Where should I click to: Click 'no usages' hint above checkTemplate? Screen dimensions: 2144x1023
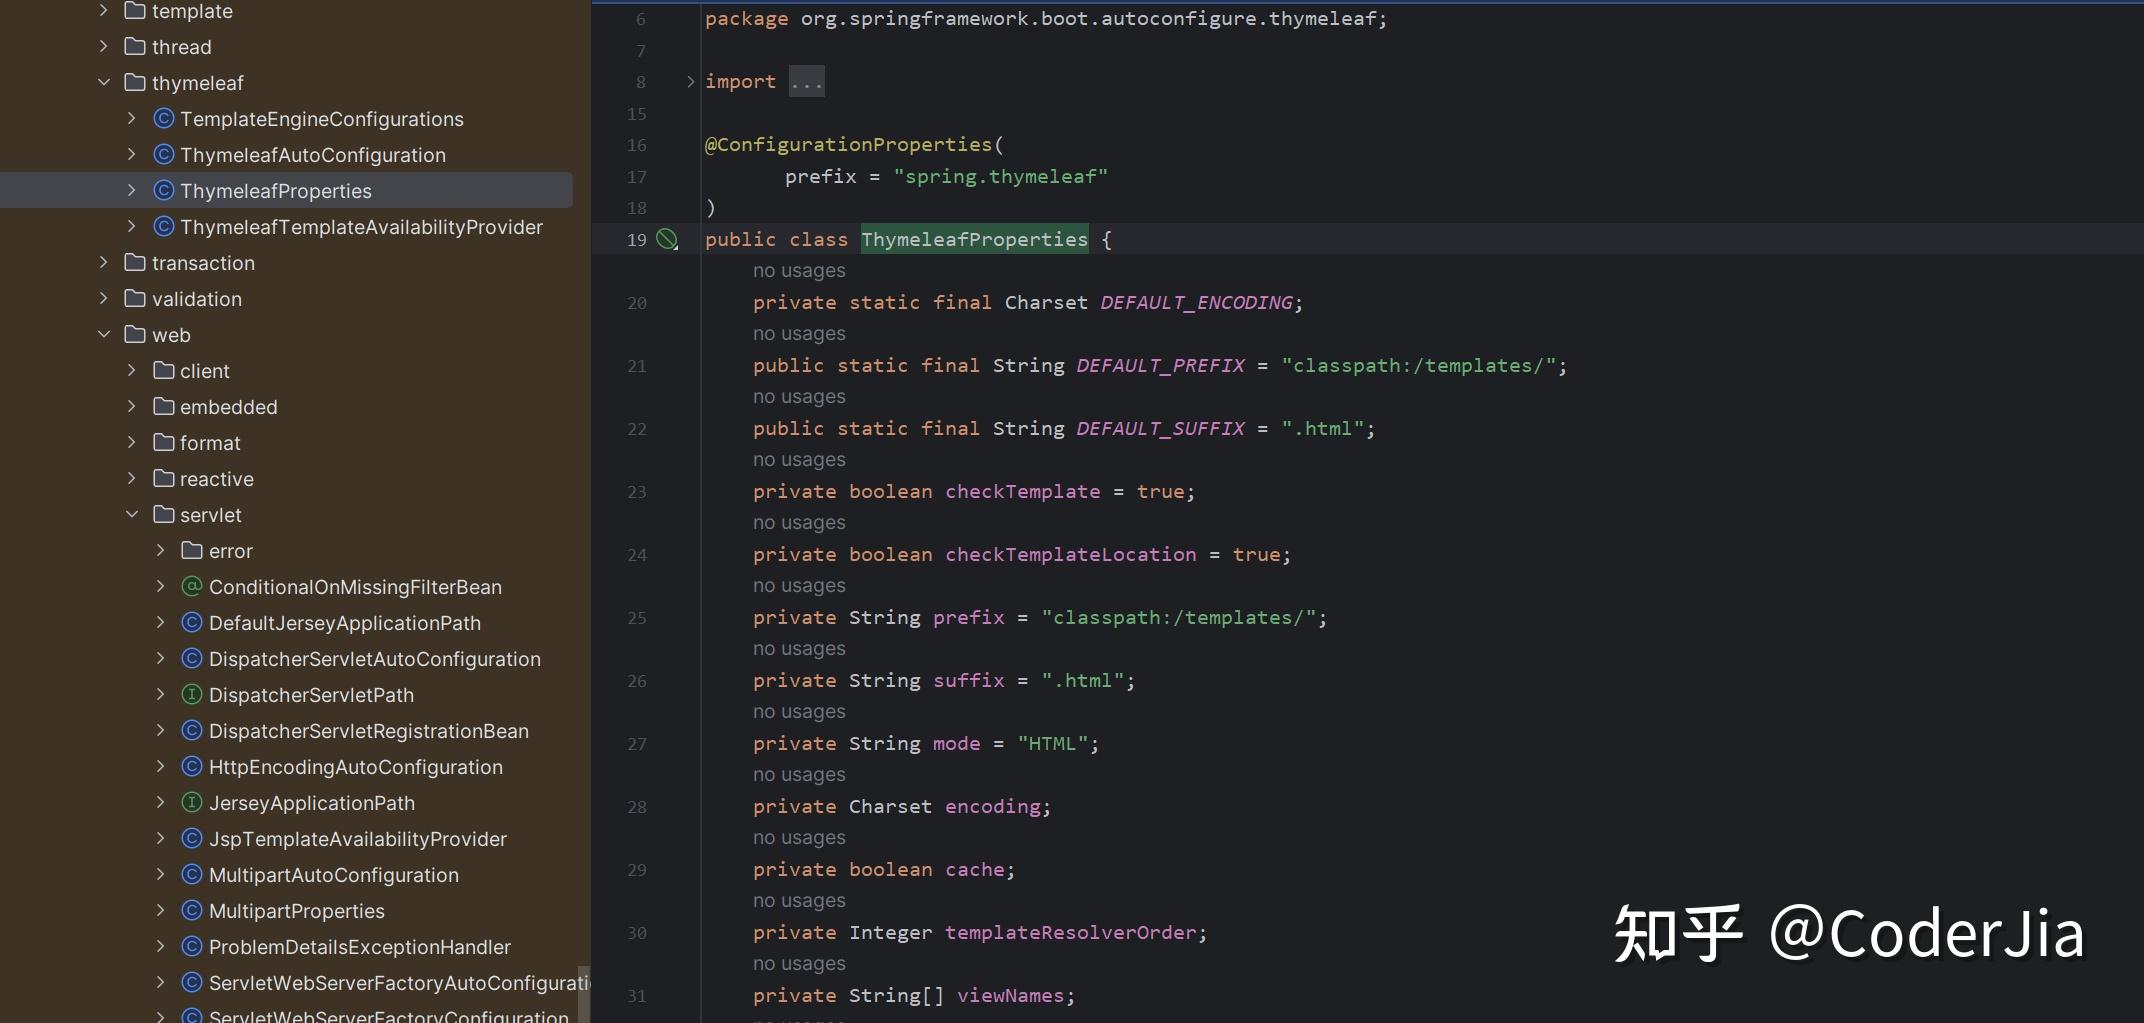799,460
